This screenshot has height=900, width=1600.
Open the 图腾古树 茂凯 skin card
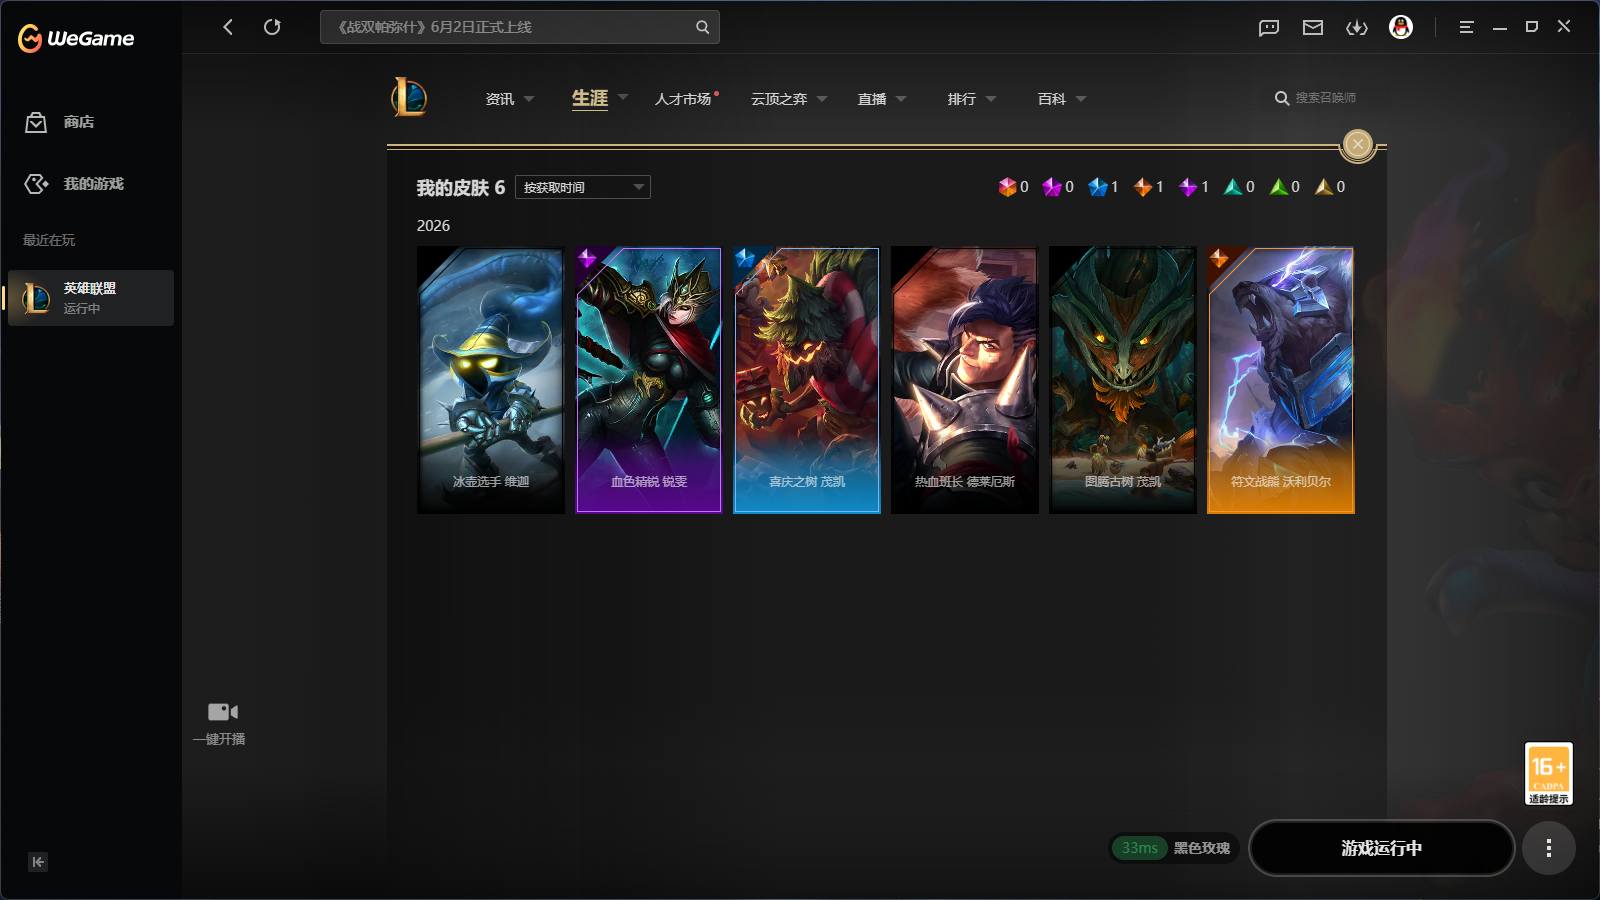point(1123,381)
